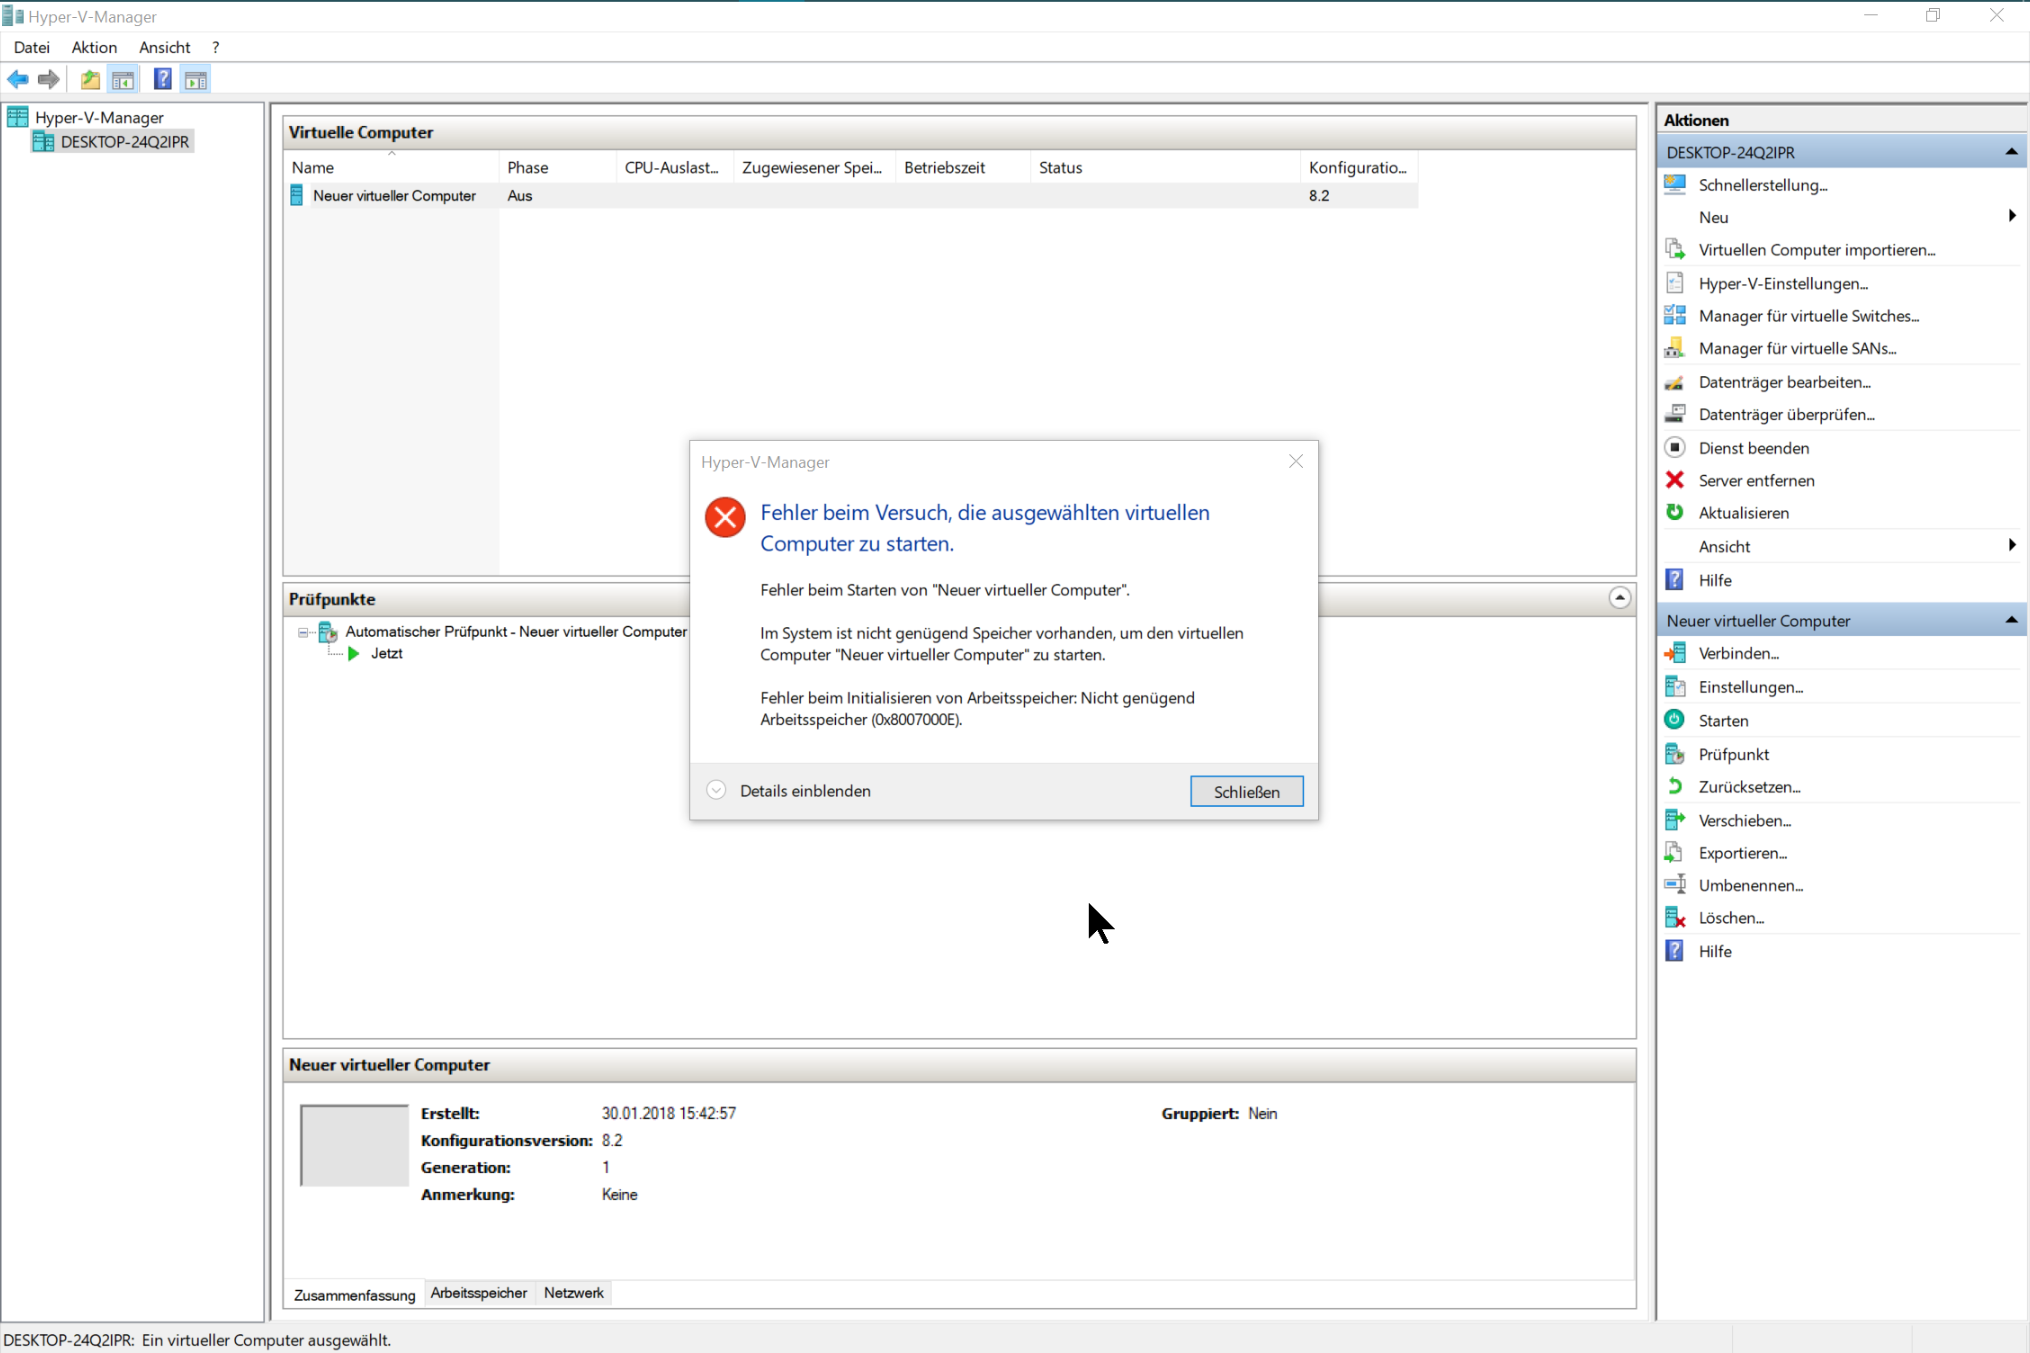Select Dienst beenden icon in panel
This screenshot has width=2030, height=1353.
1674,447
